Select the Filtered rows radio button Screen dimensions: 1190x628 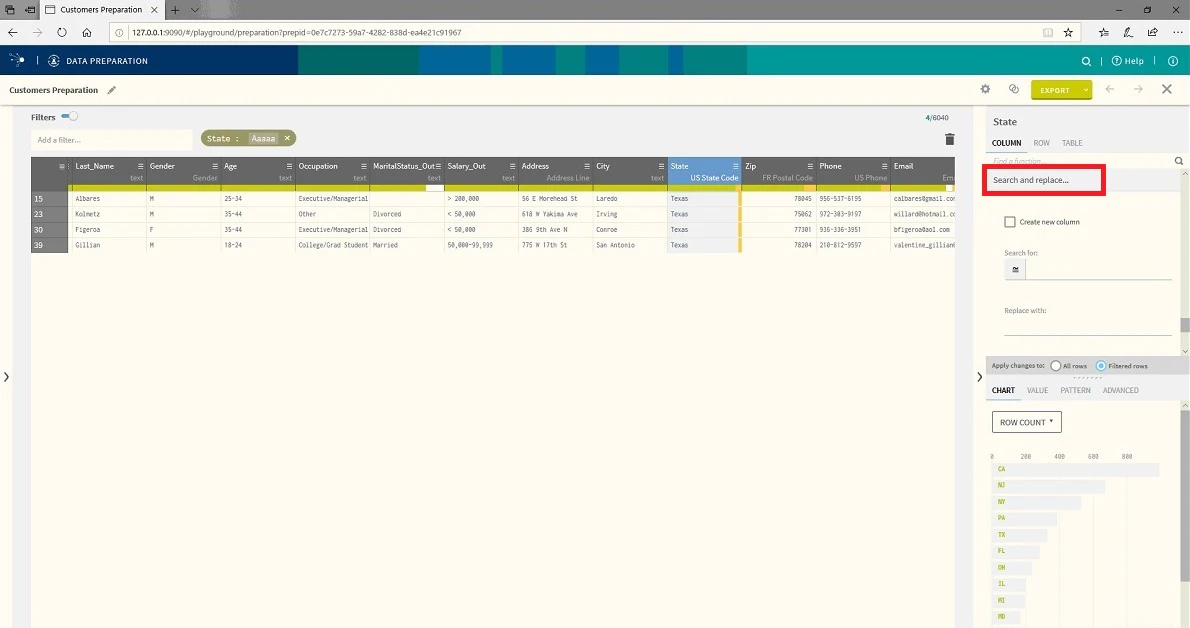pyautogui.click(x=1100, y=366)
